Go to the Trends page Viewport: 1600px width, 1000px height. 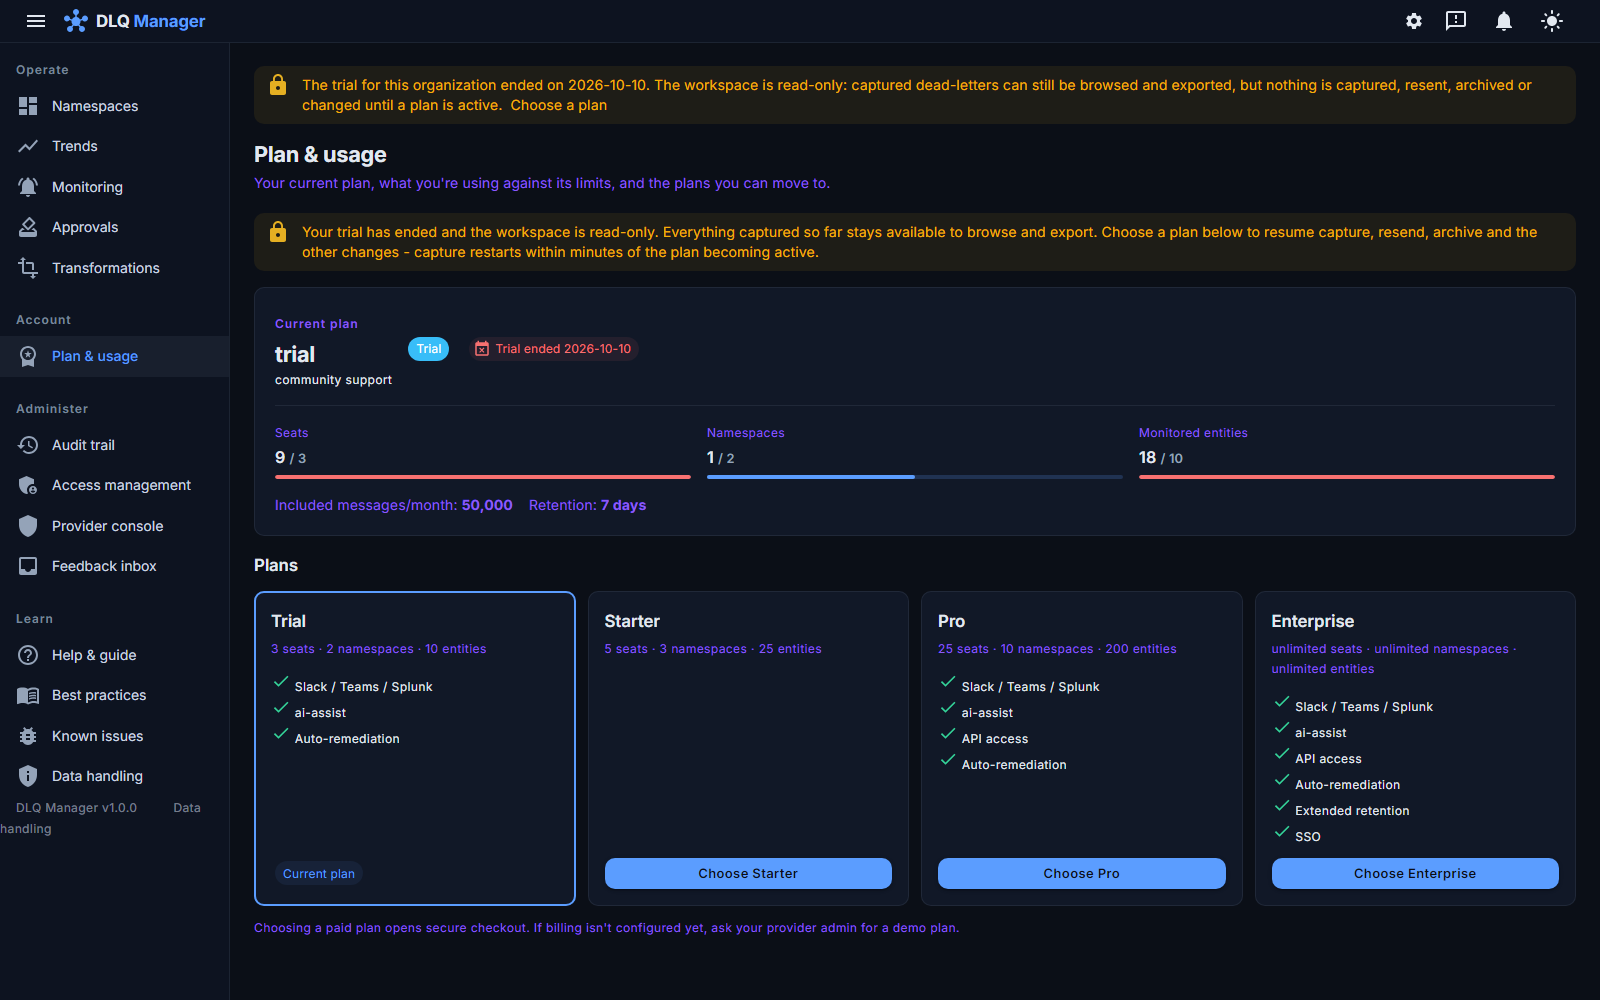(114, 146)
